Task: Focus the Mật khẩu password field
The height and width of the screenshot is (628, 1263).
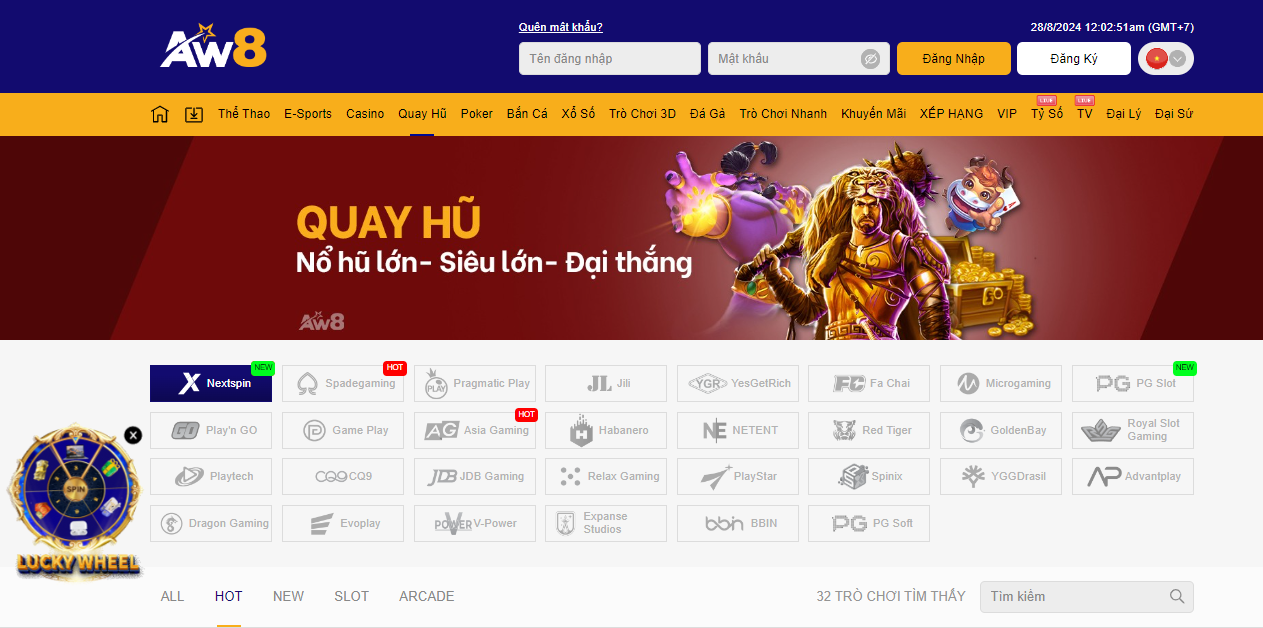Action: tap(798, 59)
